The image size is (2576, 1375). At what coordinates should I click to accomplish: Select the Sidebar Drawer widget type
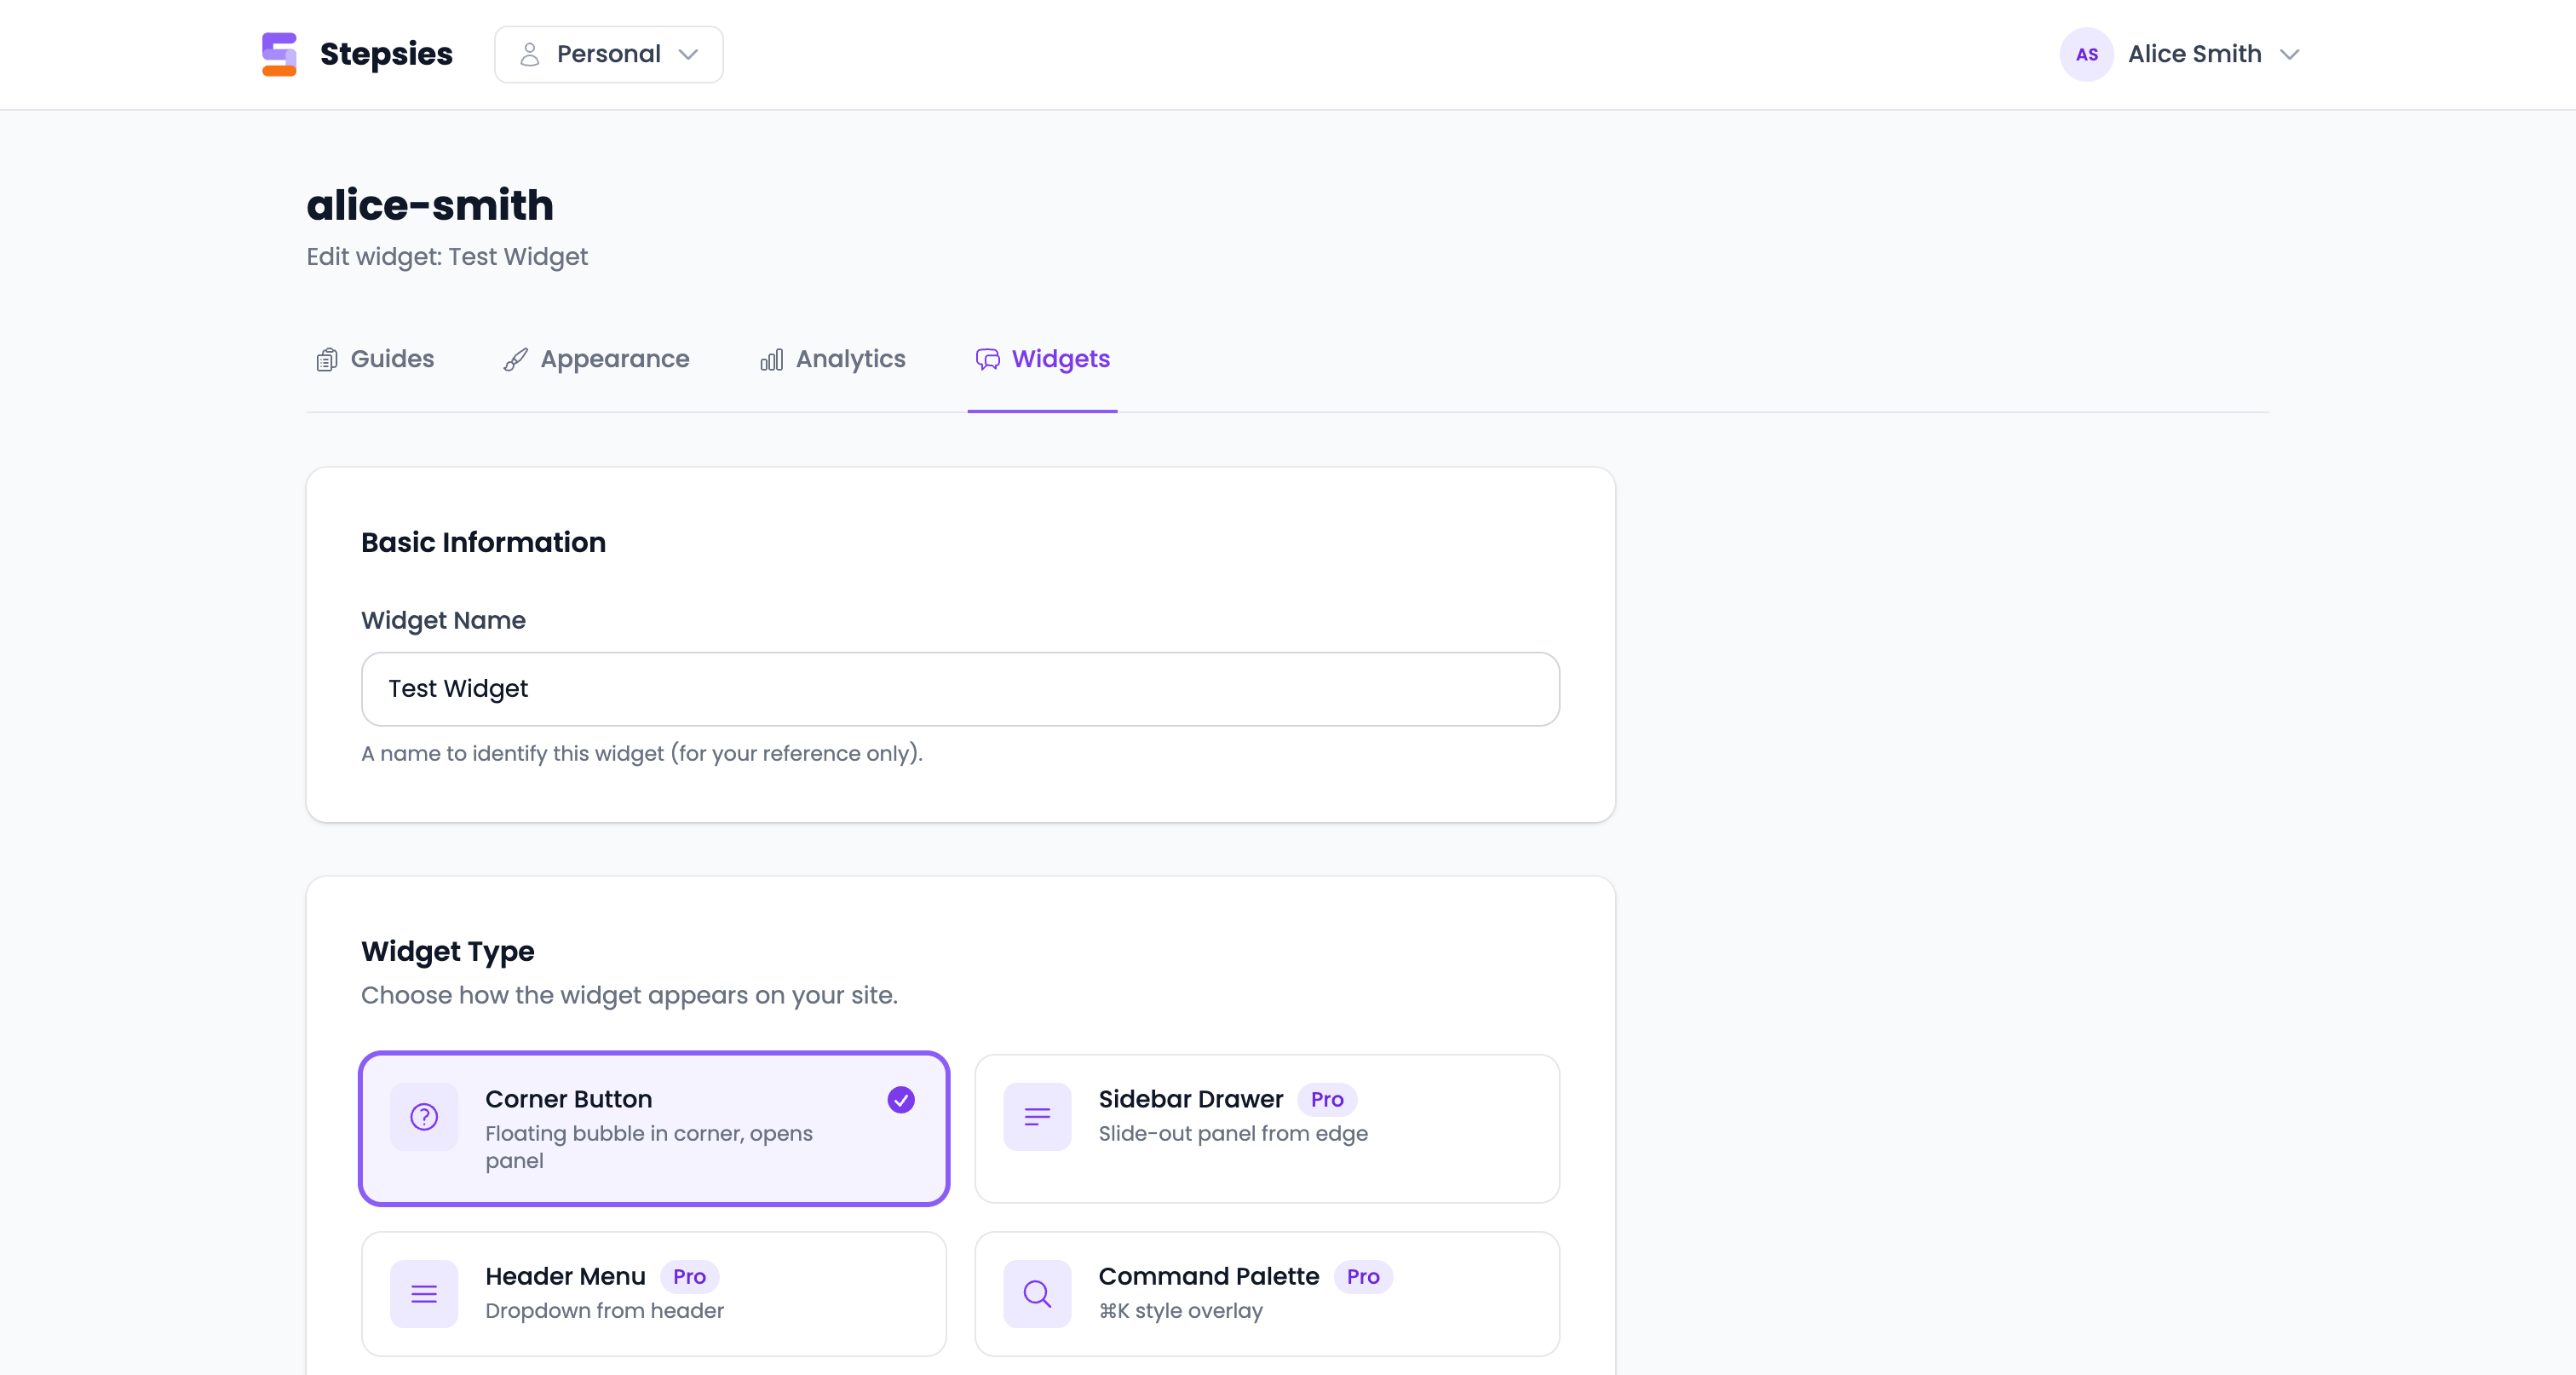(1266, 1129)
